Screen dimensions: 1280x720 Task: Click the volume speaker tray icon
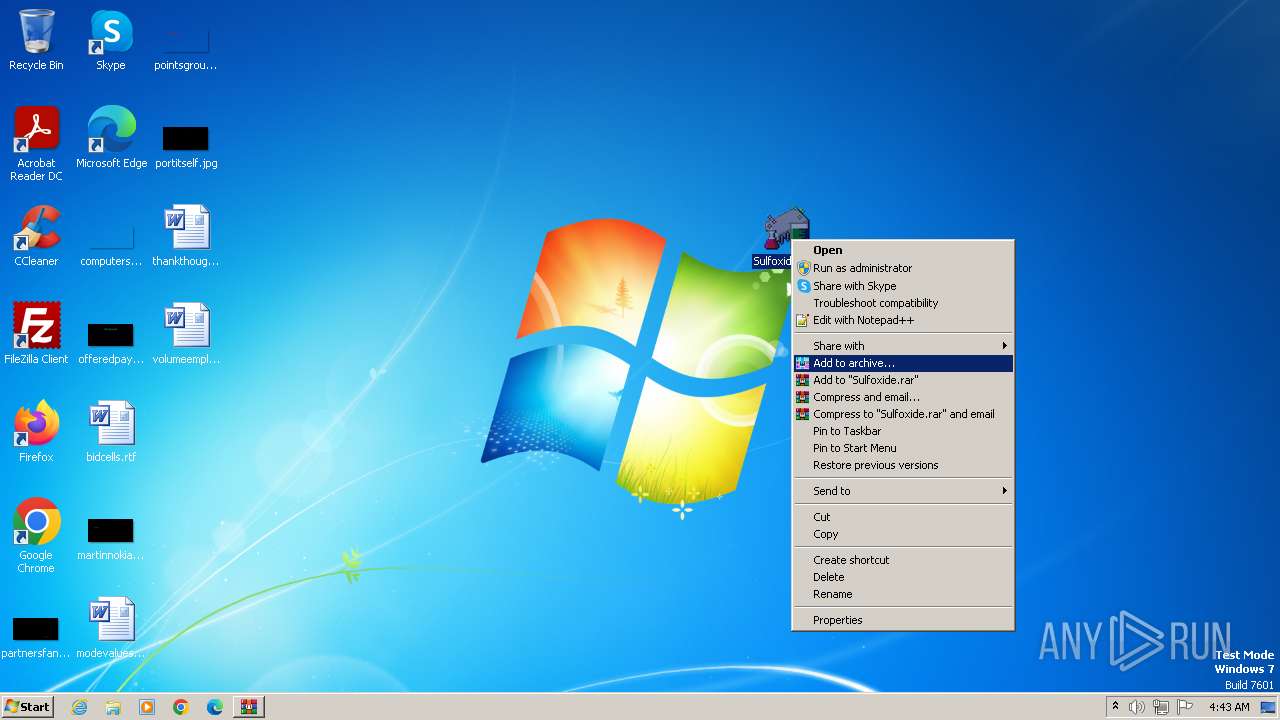(1137, 707)
